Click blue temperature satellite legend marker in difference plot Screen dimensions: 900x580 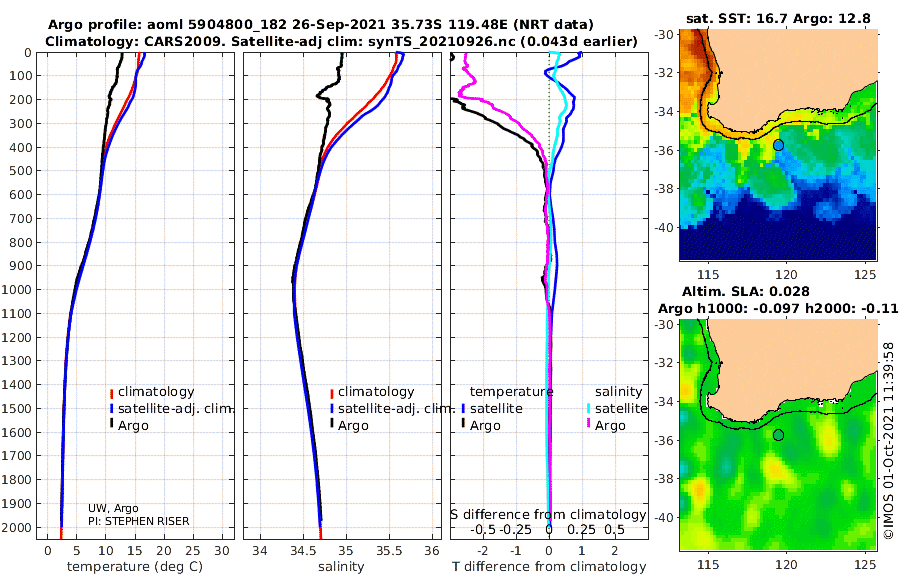click(x=463, y=409)
